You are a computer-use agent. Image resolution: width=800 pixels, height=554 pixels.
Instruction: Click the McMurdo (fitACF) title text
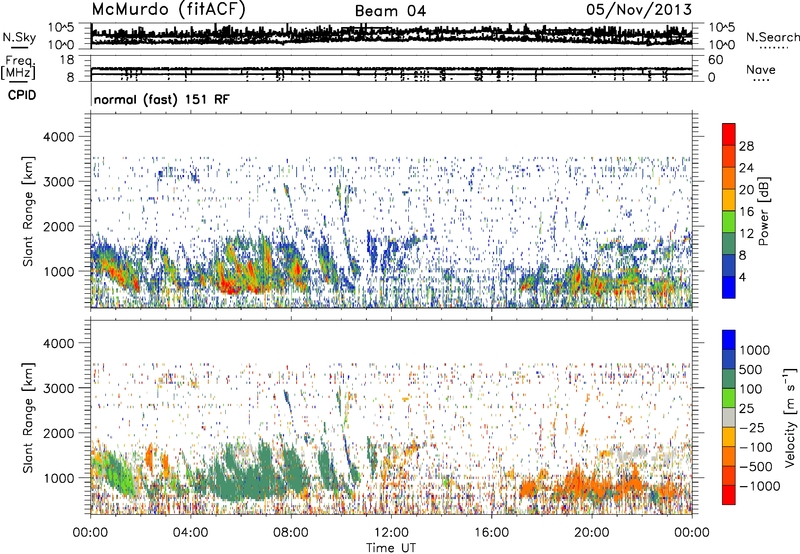[x=168, y=9]
